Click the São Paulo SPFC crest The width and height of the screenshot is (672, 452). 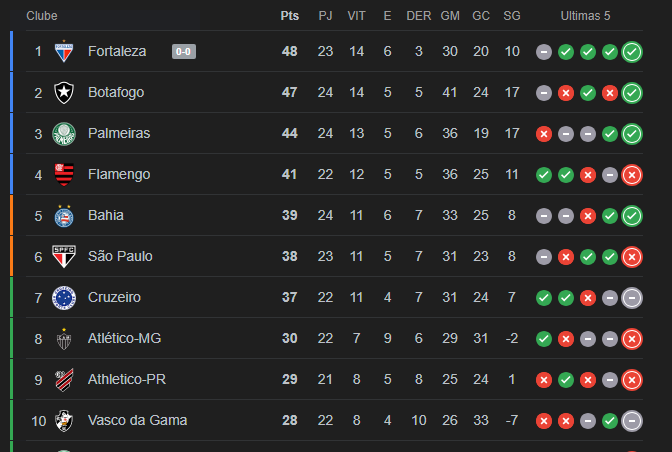pos(64,257)
